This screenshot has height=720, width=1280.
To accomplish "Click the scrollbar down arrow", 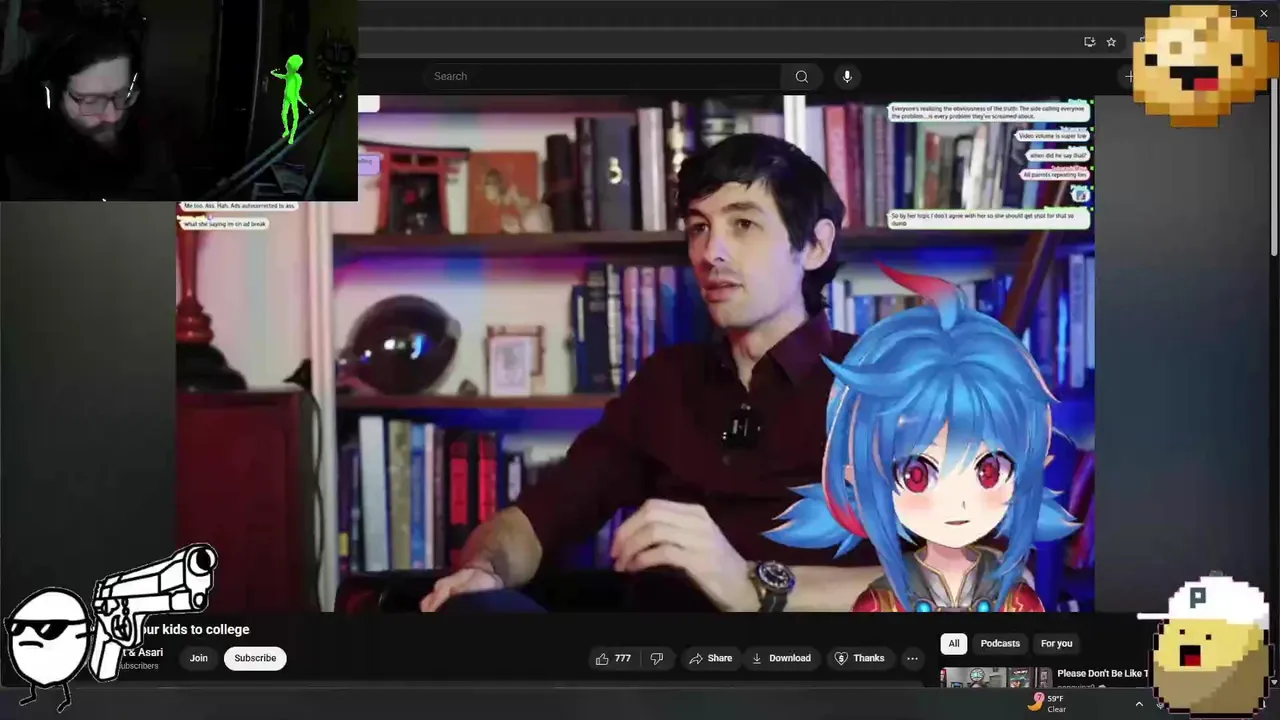I will click(x=1273, y=683).
